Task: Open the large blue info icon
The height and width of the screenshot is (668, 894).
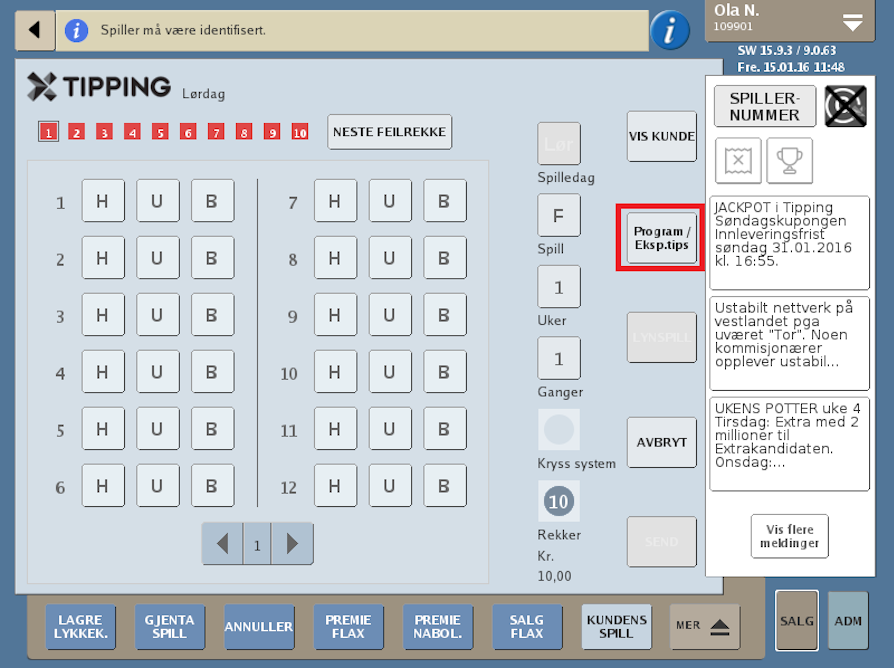Action: [669, 30]
